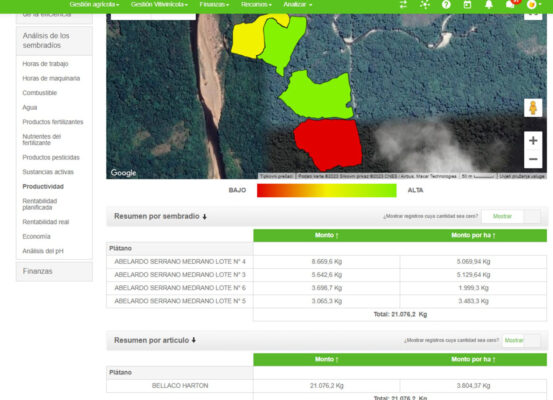Open Sustancias activas report
This screenshot has height=400, width=553.
(48, 172)
